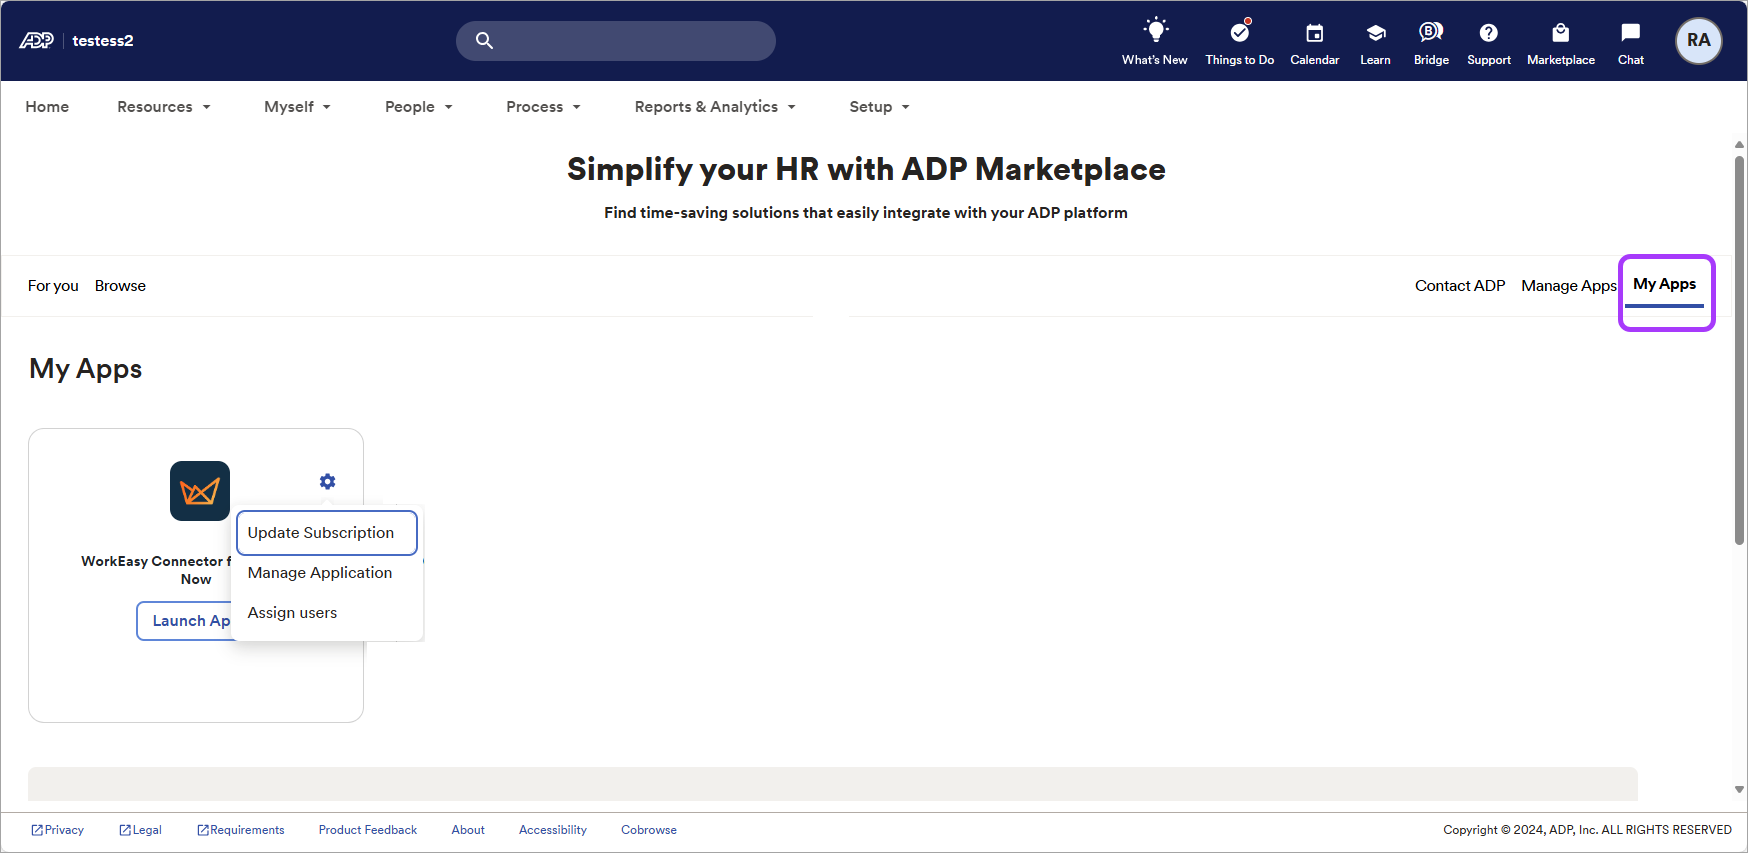Expand the People dropdown
Screen dimensions: 1748x853
coord(419,107)
